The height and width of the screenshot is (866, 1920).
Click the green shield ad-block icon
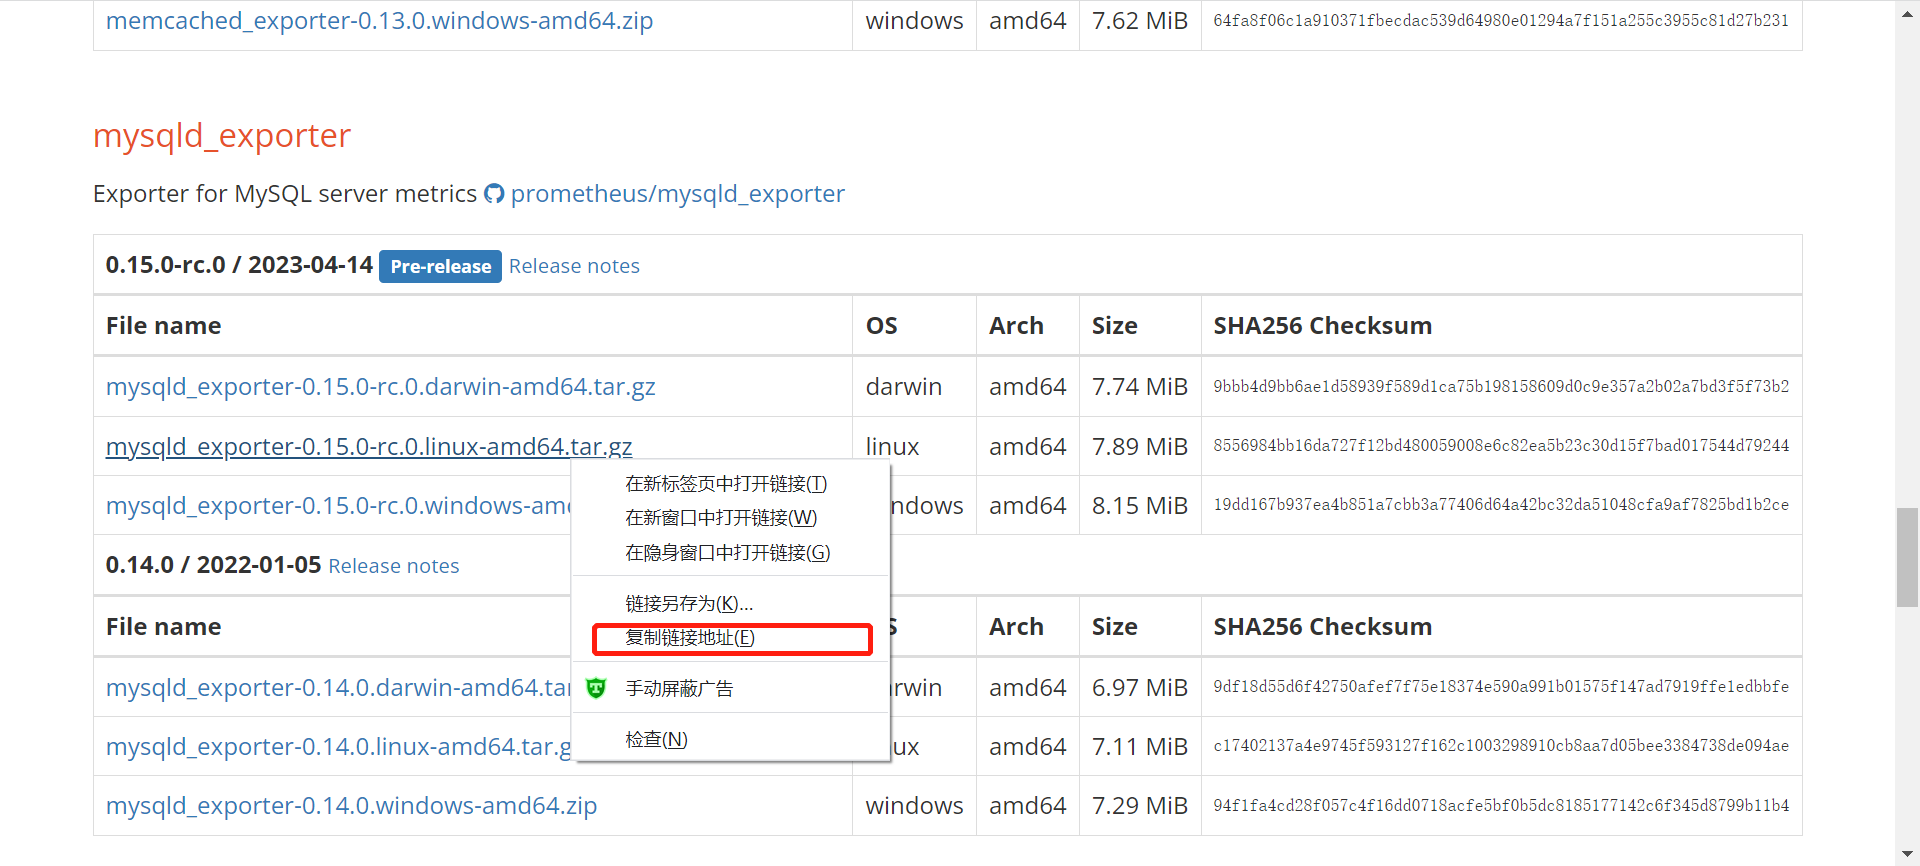coord(596,688)
